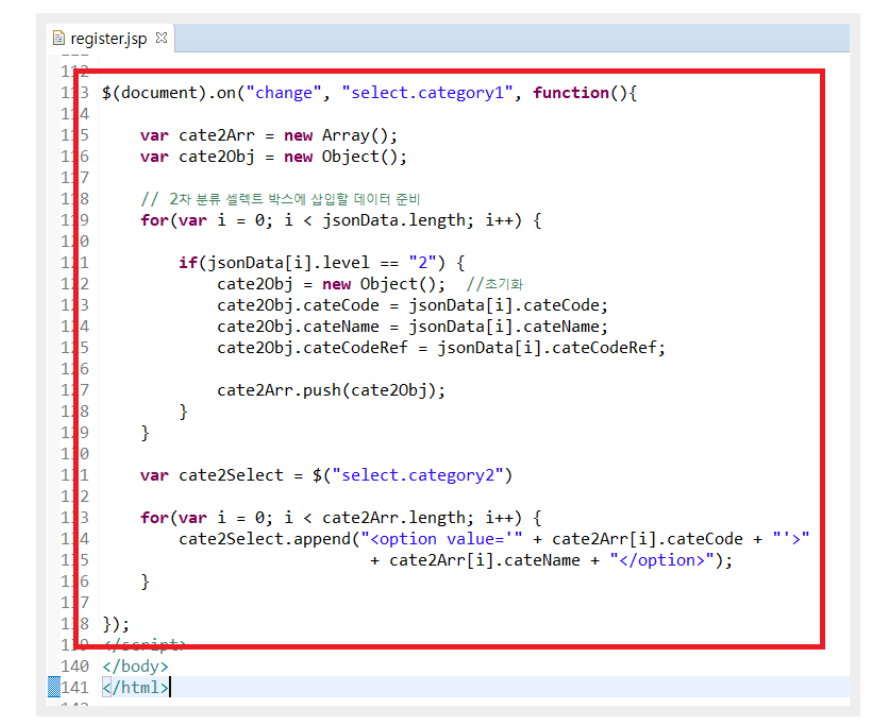Click the cate2Obj.cateCode assignment line
The height and width of the screenshot is (725, 870).
point(412,306)
